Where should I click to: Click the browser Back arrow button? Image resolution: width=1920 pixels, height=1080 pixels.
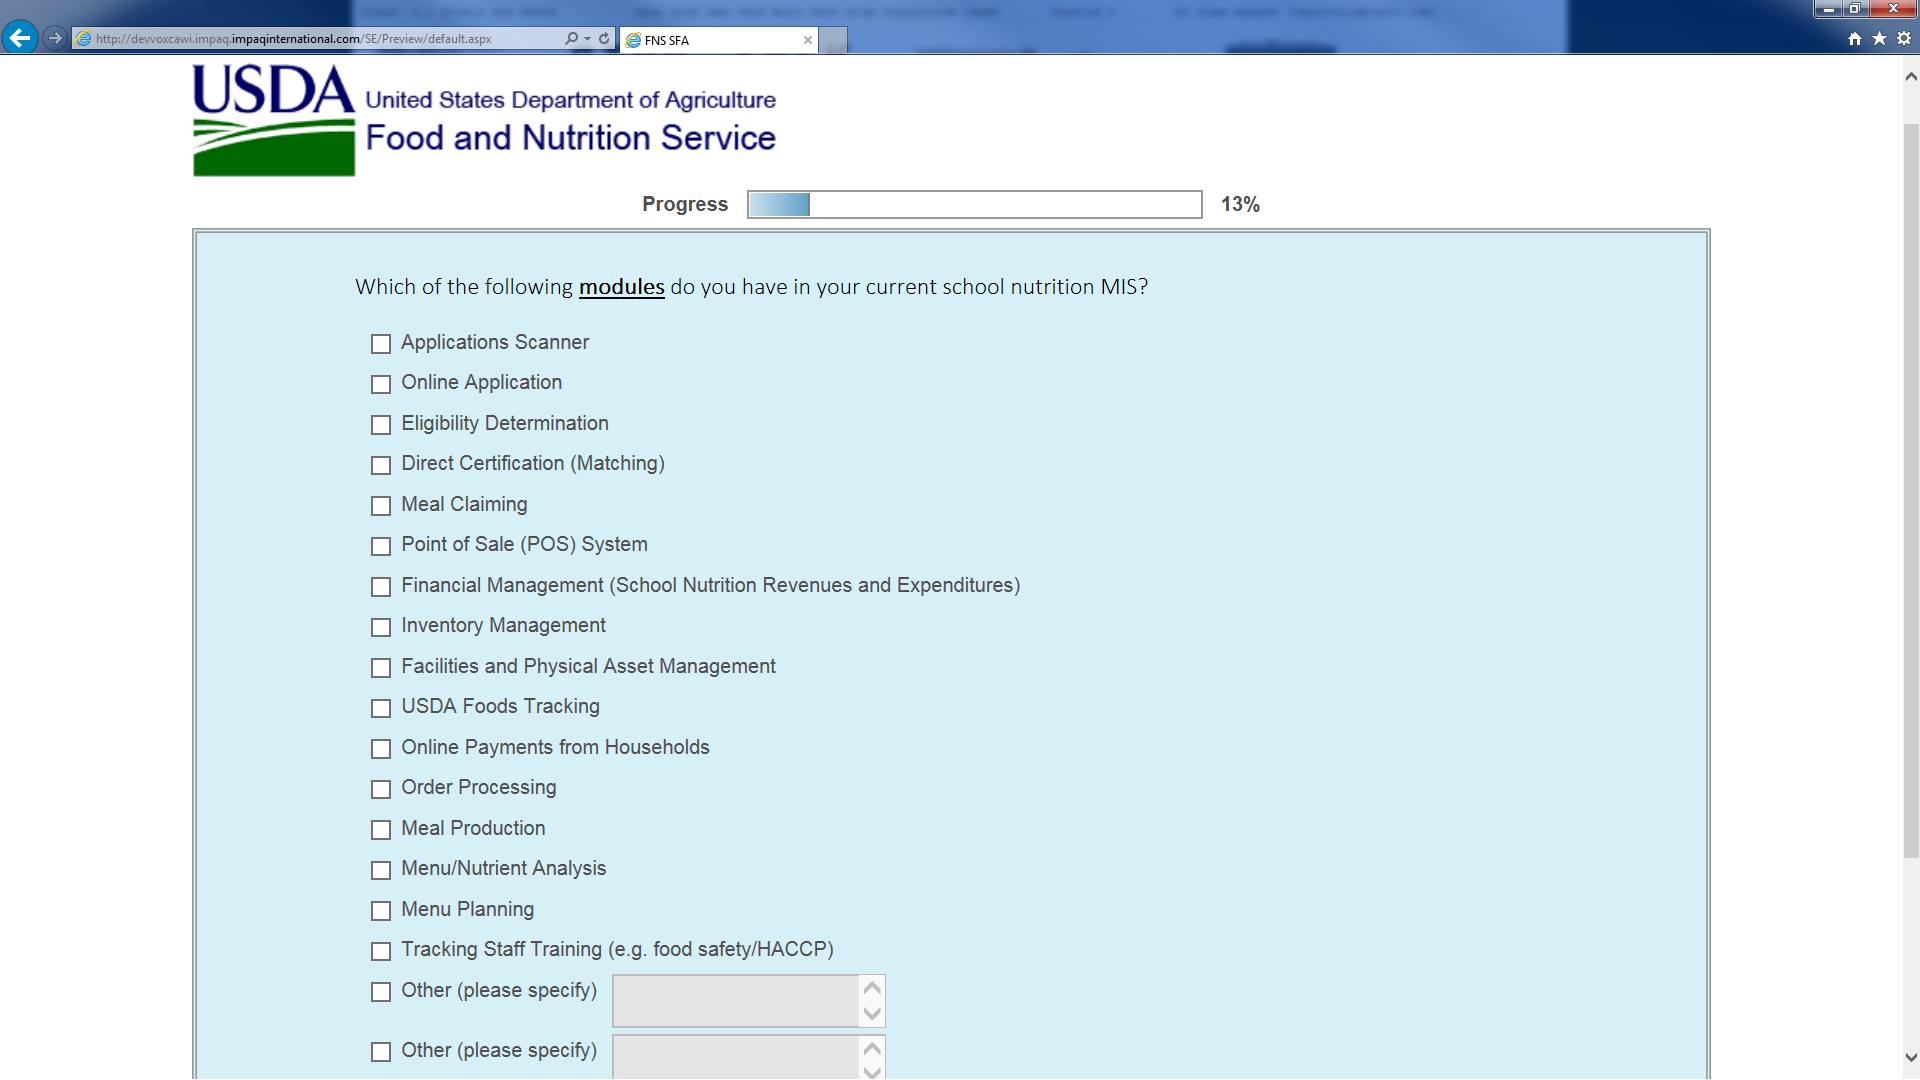click(x=19, y=38)
